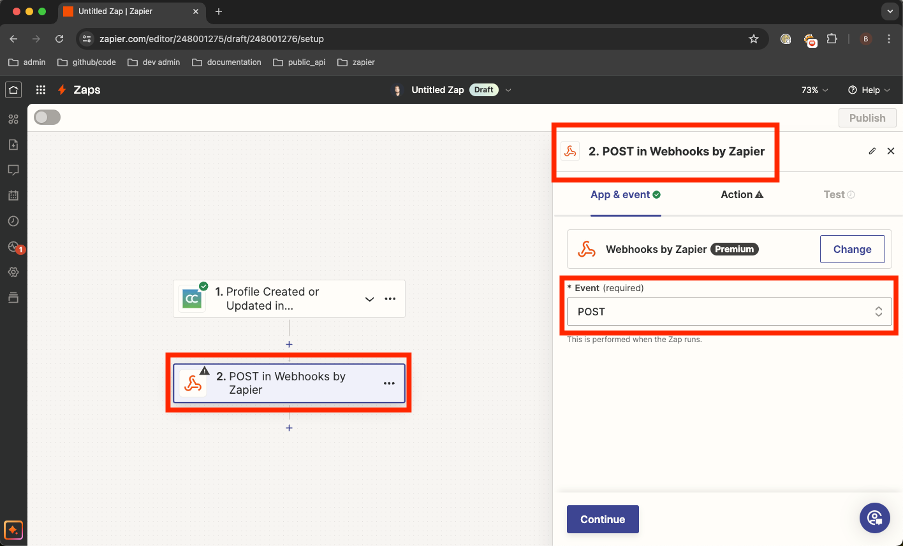Click Change to switch the app
This screenshot has height=546, width=904.
click(x=852, y=249)
